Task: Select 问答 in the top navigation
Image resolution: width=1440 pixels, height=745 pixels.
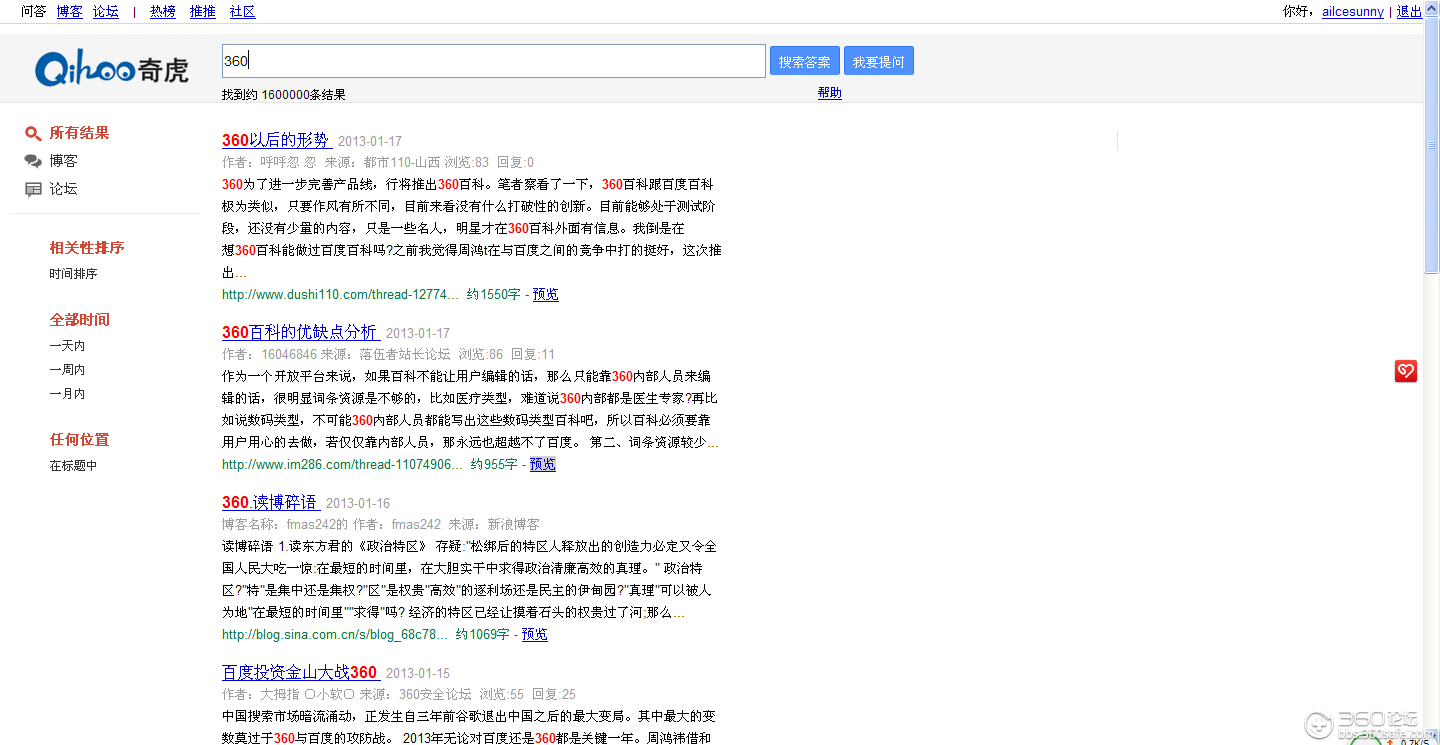Action: (x=34, y=12)
